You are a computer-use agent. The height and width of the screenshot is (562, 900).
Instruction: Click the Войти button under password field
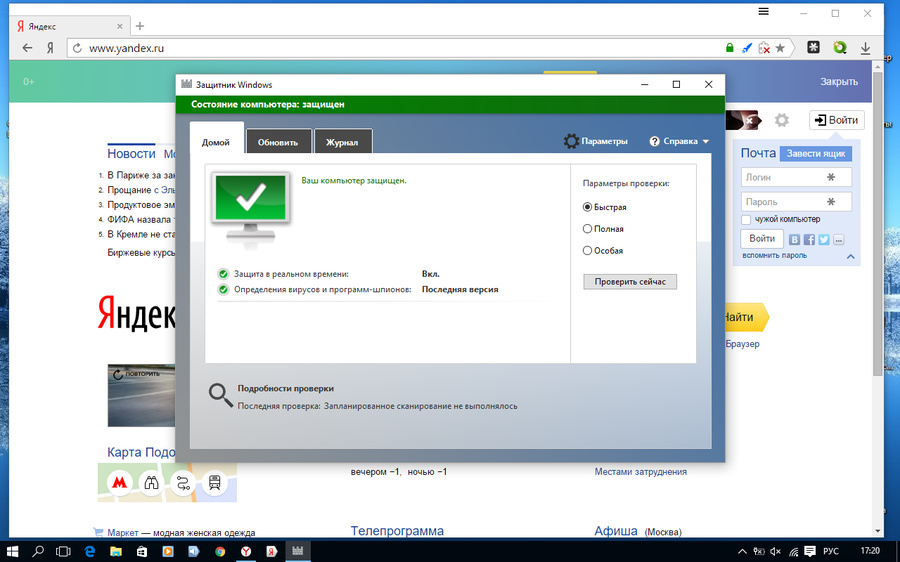pos(762,238)
